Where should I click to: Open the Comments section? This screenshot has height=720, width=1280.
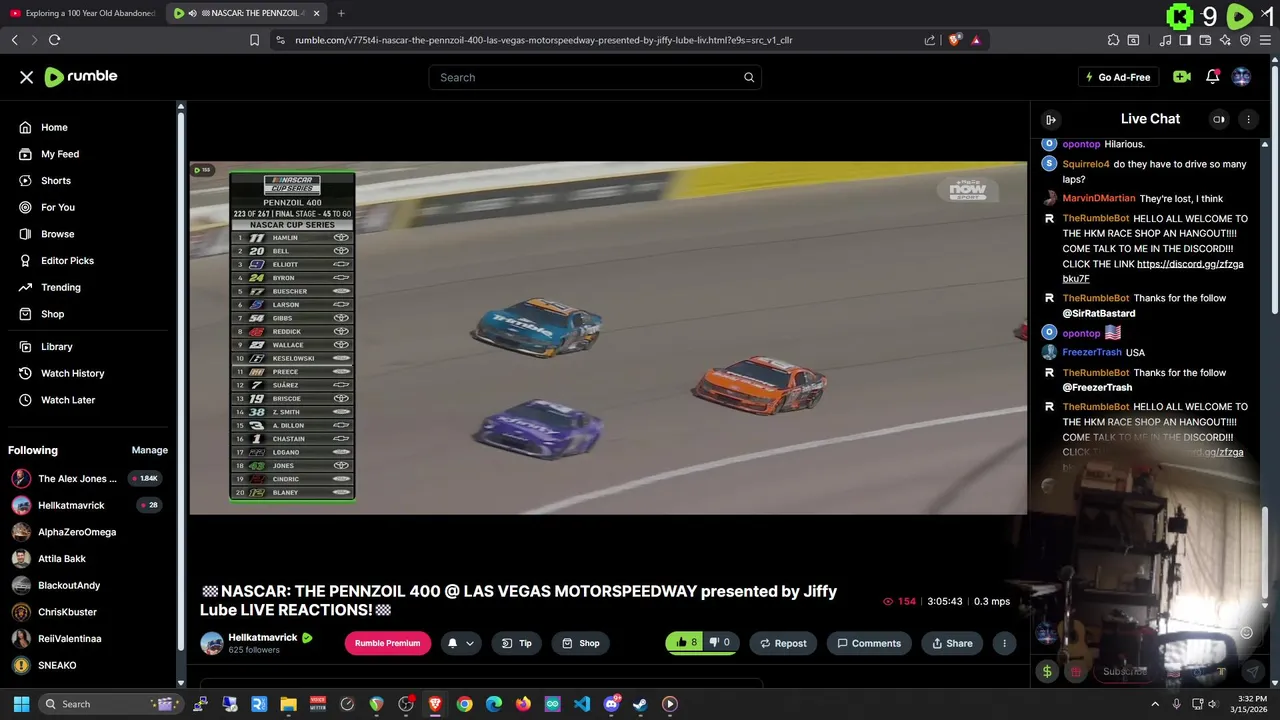(869, 643)
